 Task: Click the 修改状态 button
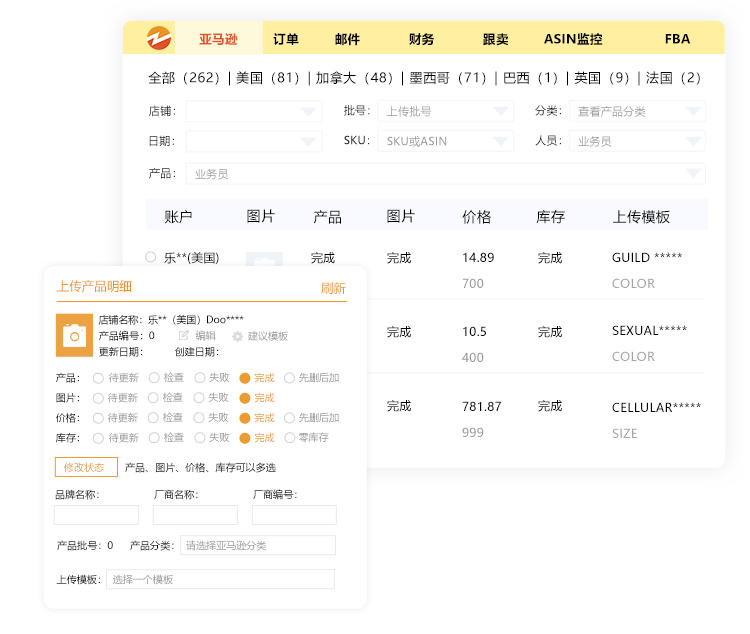coord(86,467)
